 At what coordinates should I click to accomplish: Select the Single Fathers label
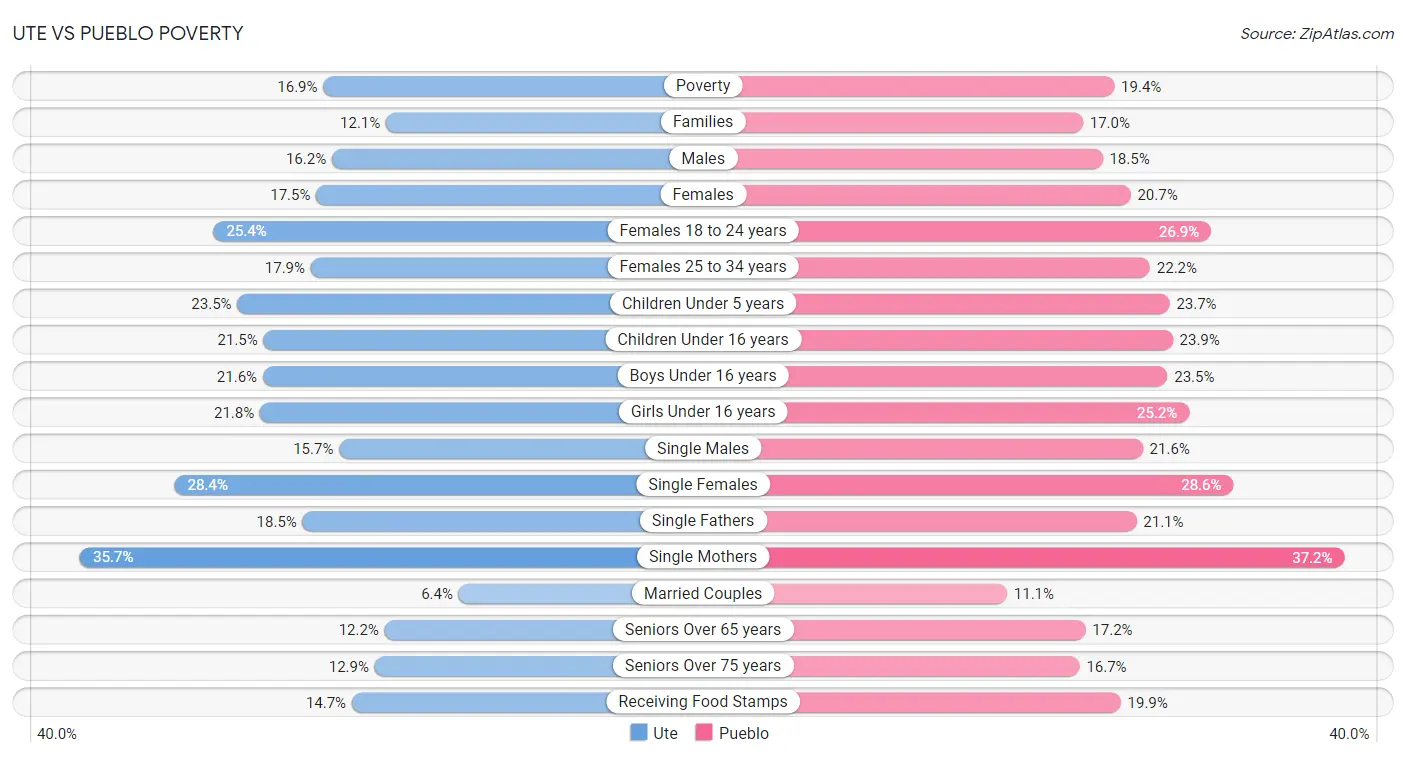[x=703, y=521]
